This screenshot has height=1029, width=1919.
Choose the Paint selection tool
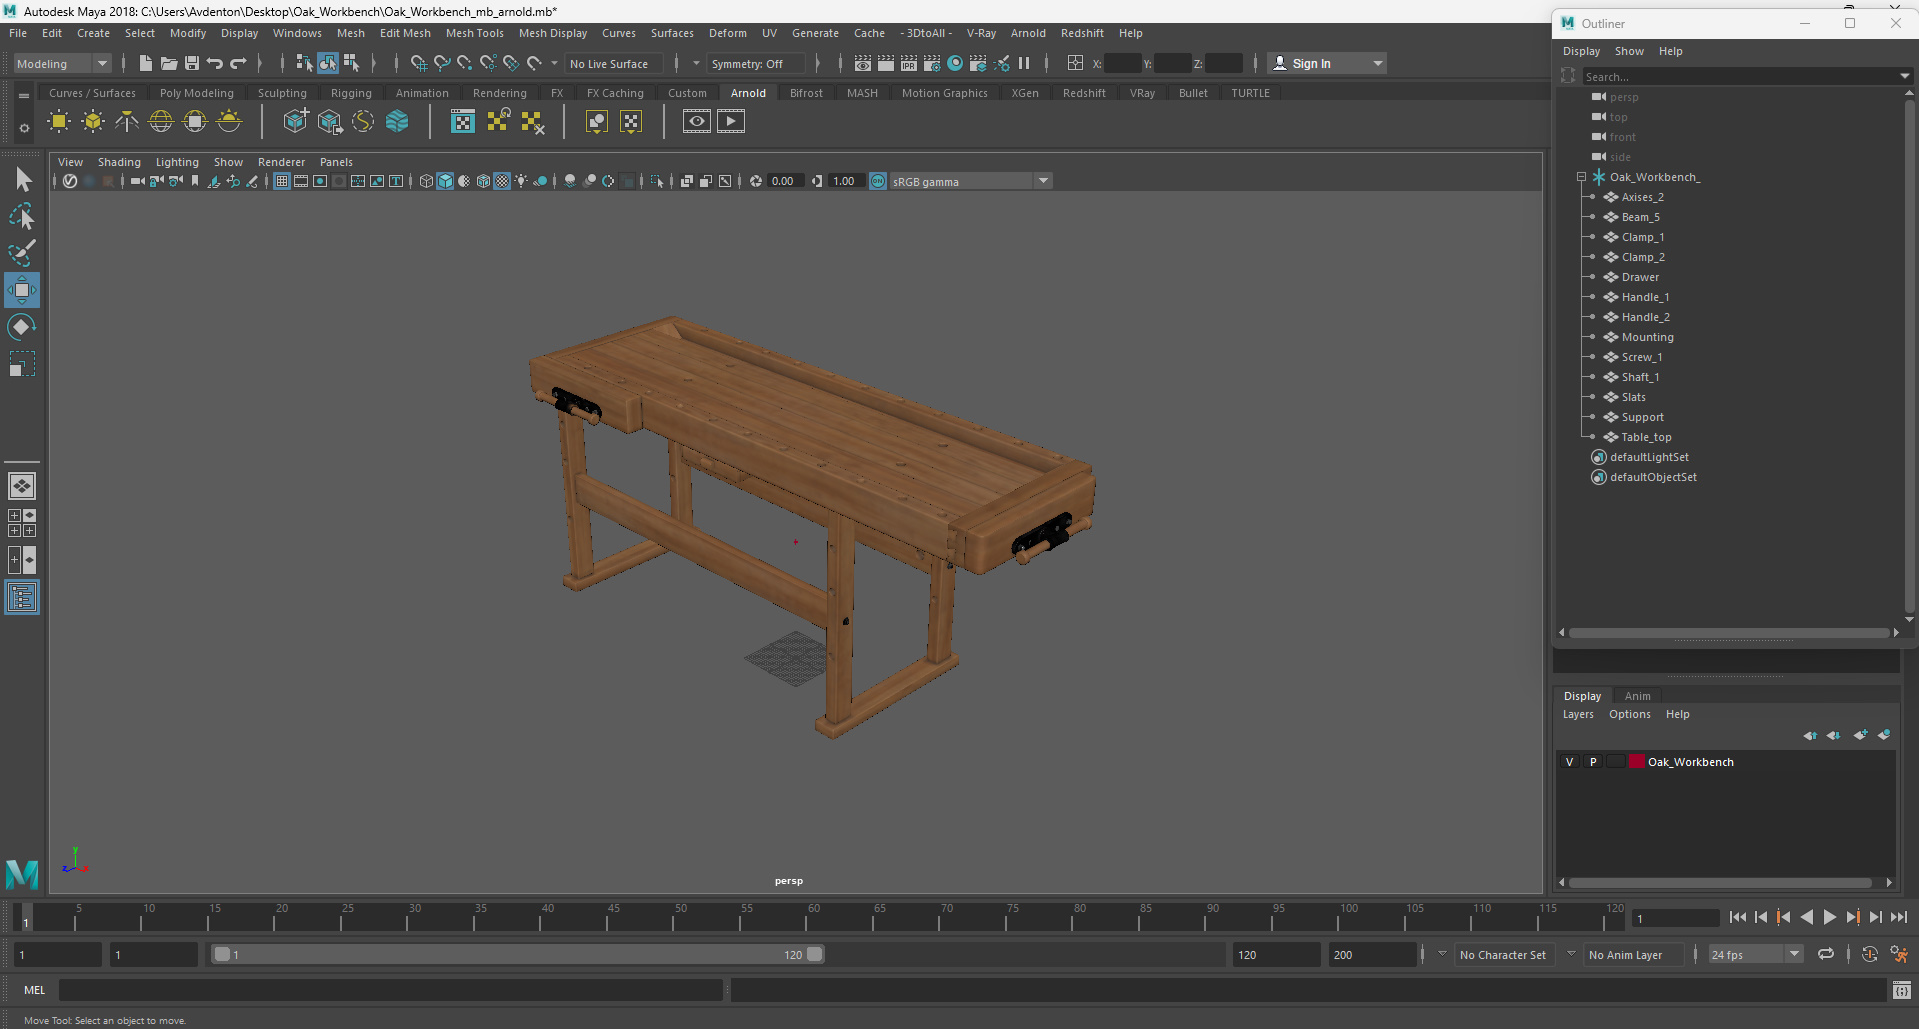click(x=22, y=253)
